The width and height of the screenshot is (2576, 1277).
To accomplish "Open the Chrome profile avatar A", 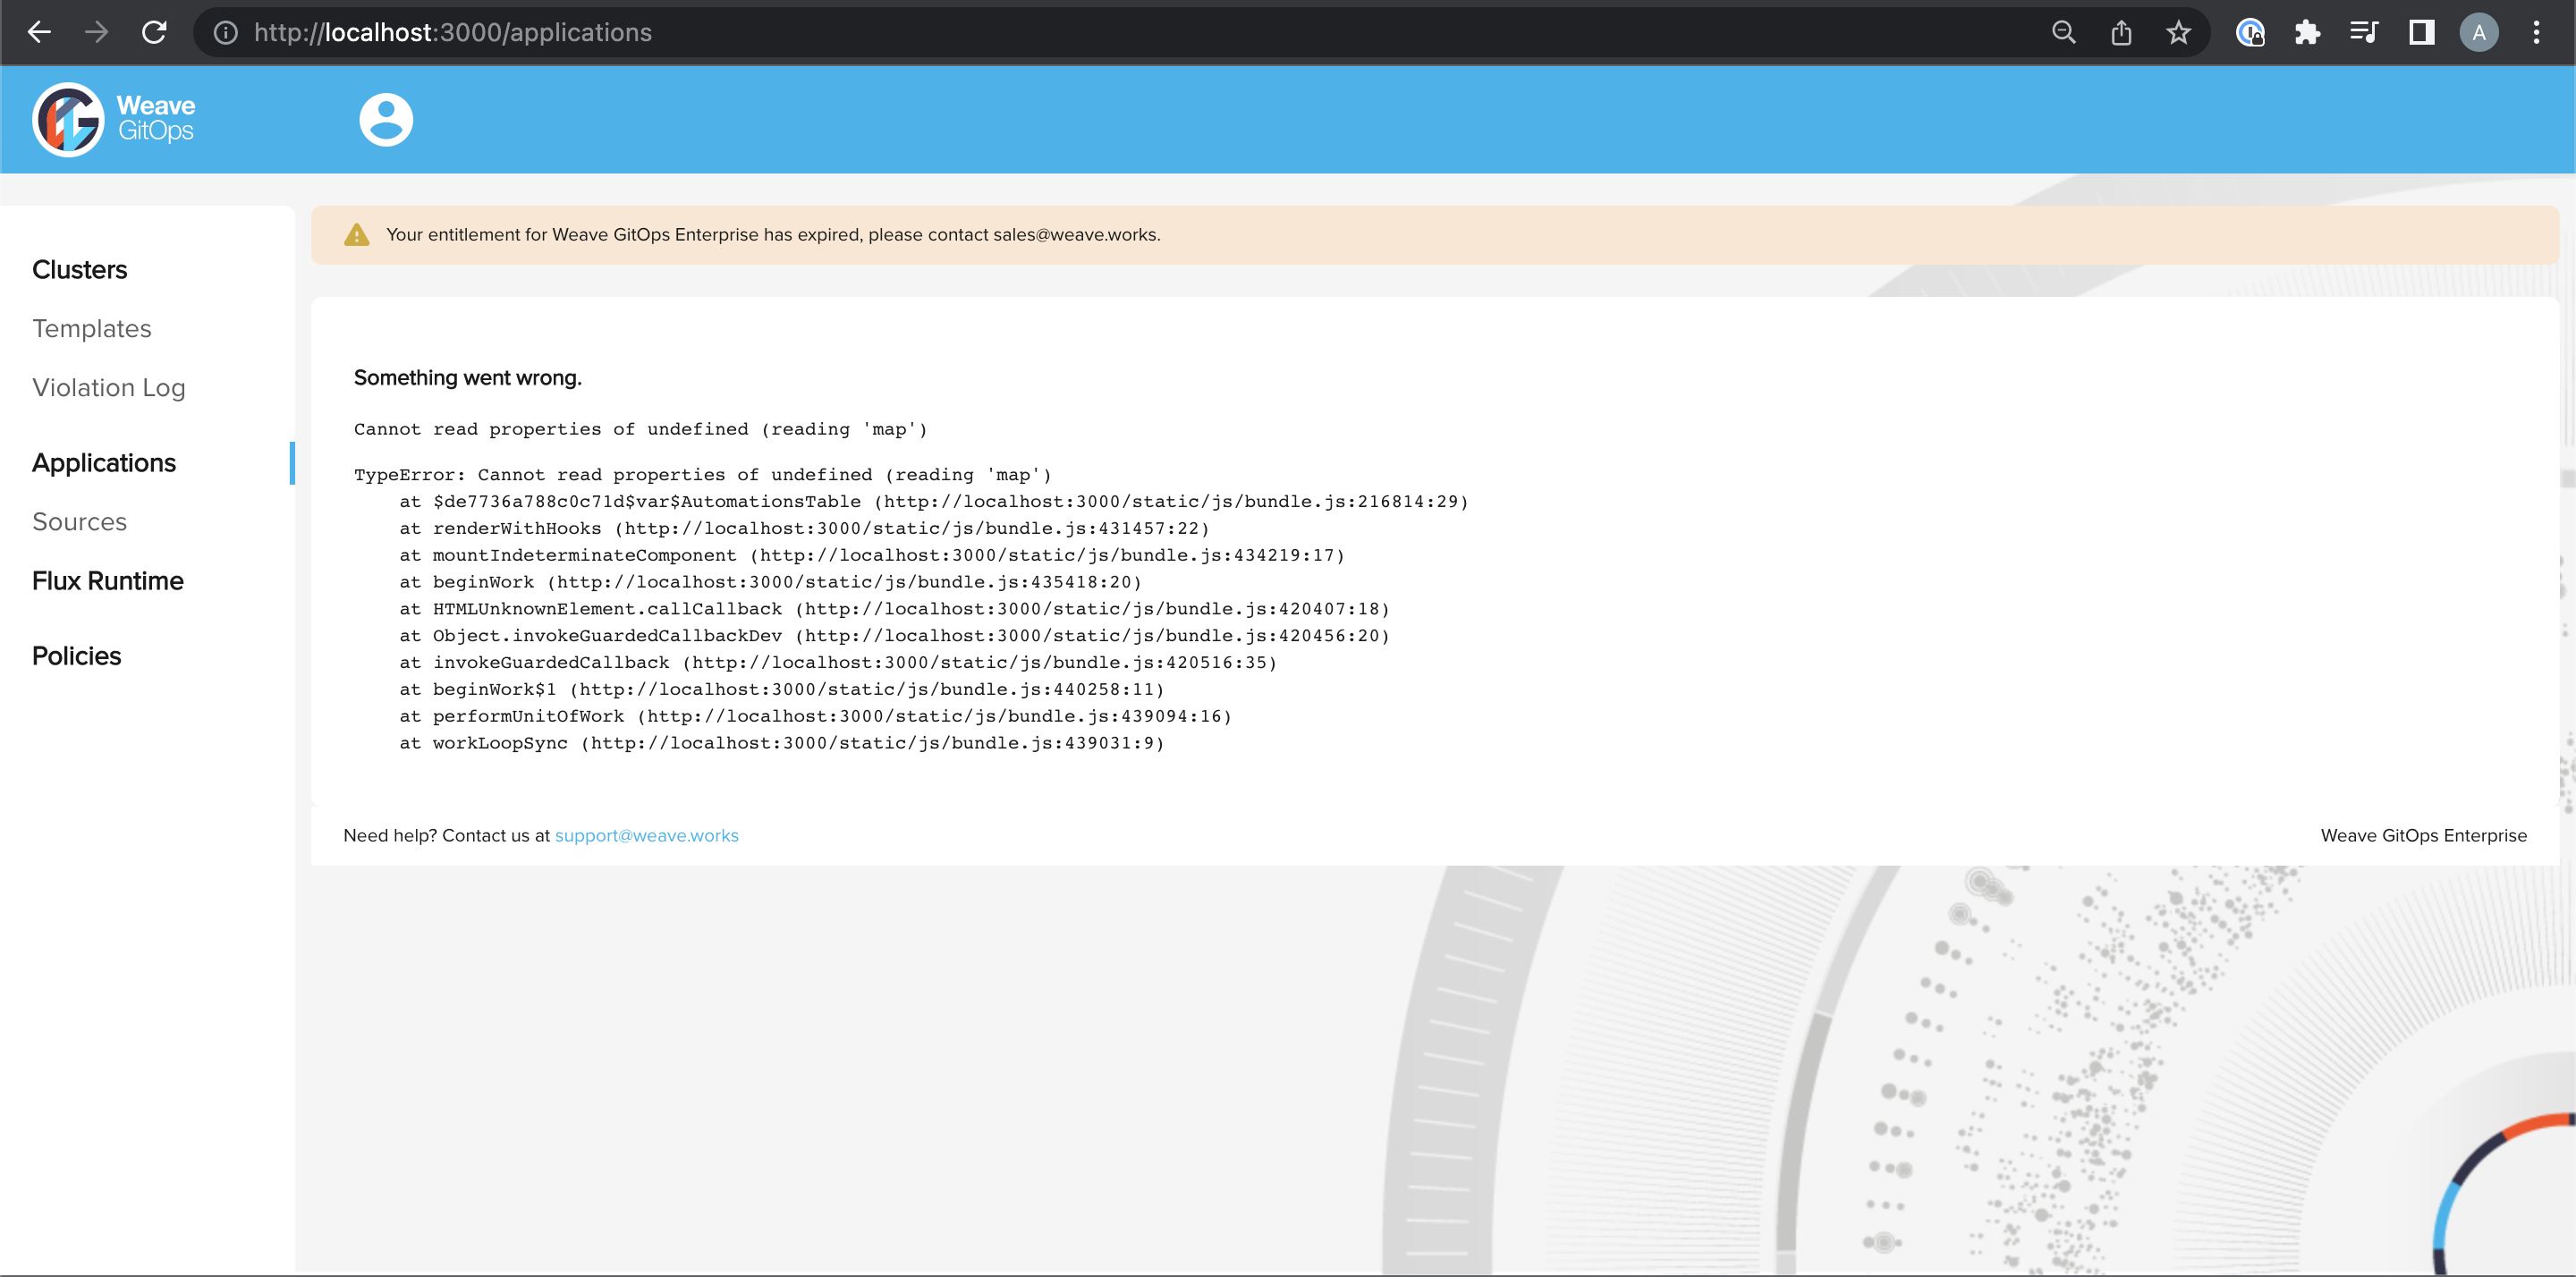I will coord(2479,33).
